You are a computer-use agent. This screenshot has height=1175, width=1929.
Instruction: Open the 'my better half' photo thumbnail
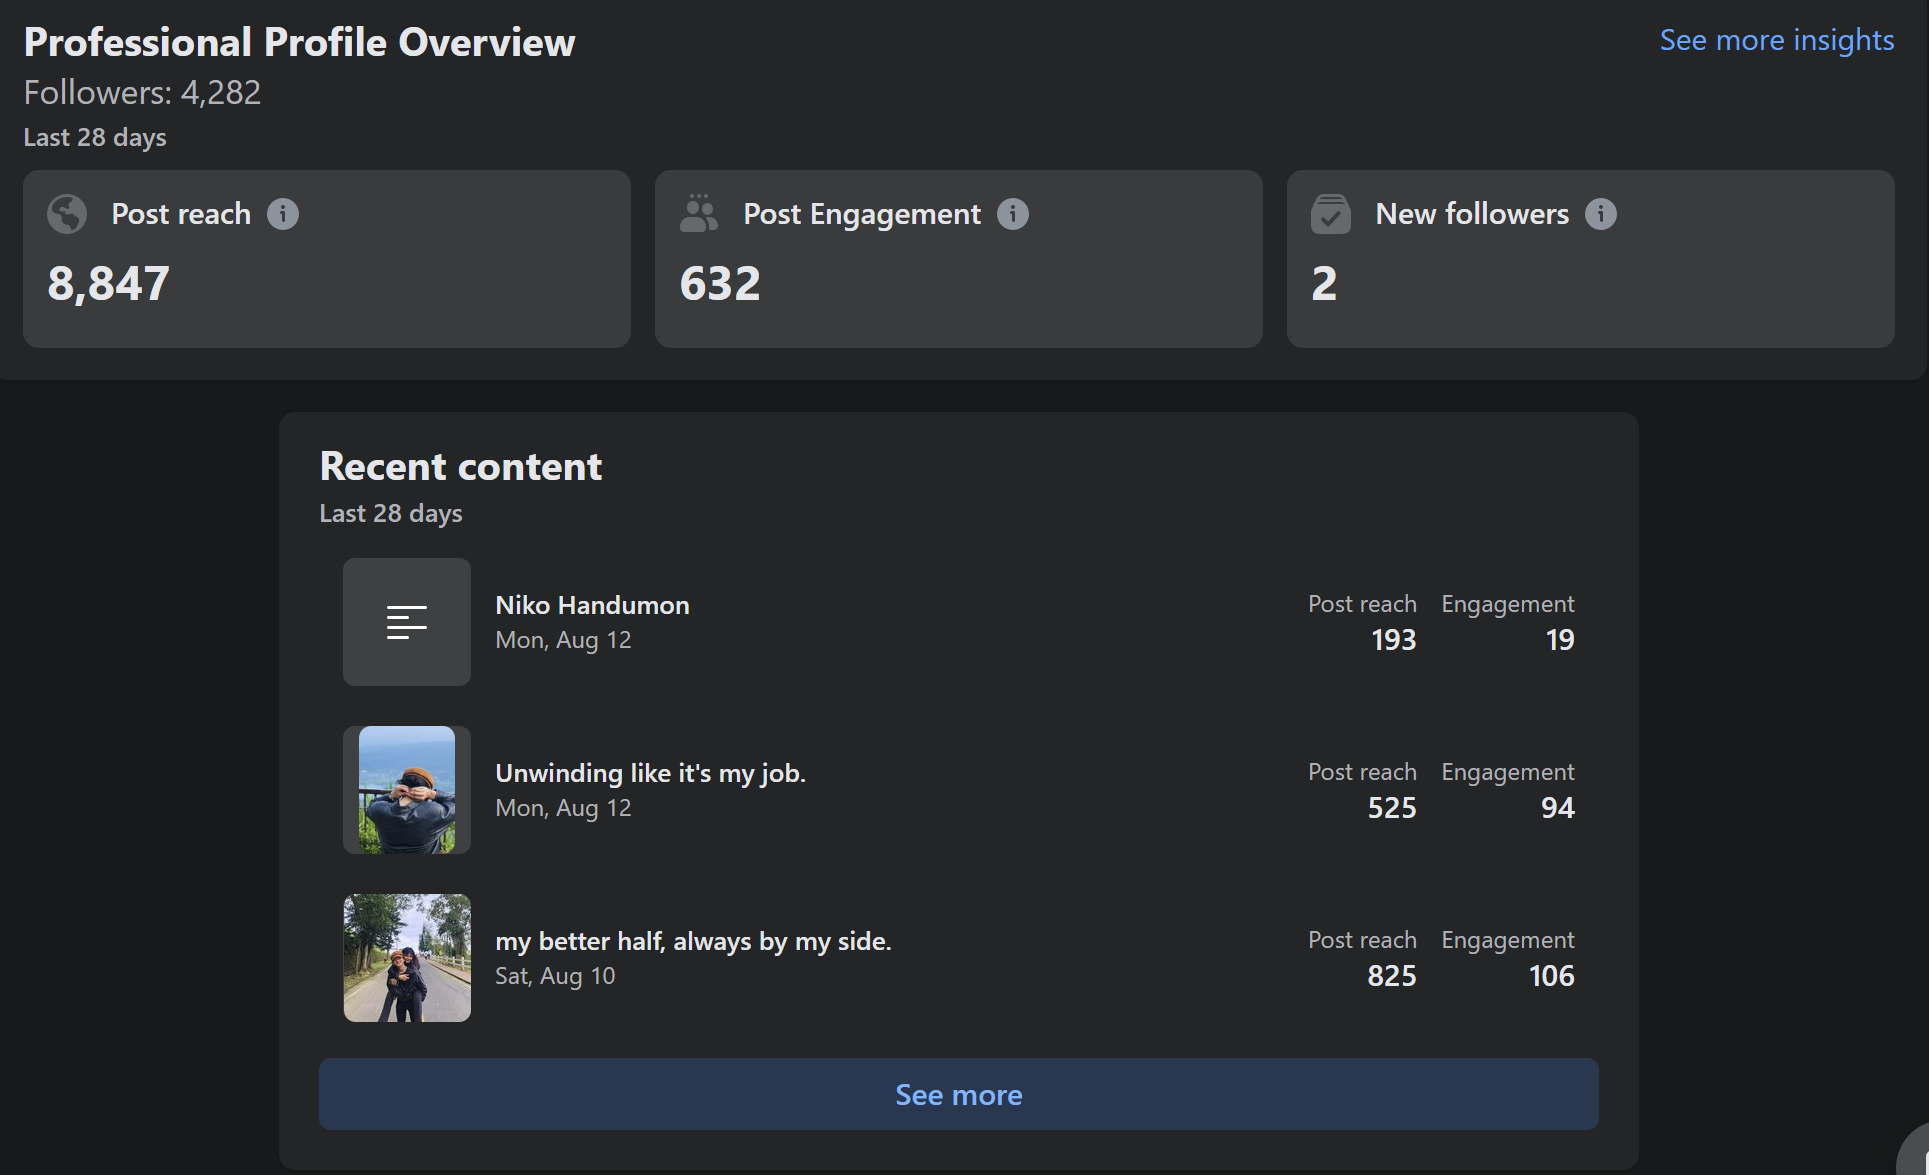407,958
